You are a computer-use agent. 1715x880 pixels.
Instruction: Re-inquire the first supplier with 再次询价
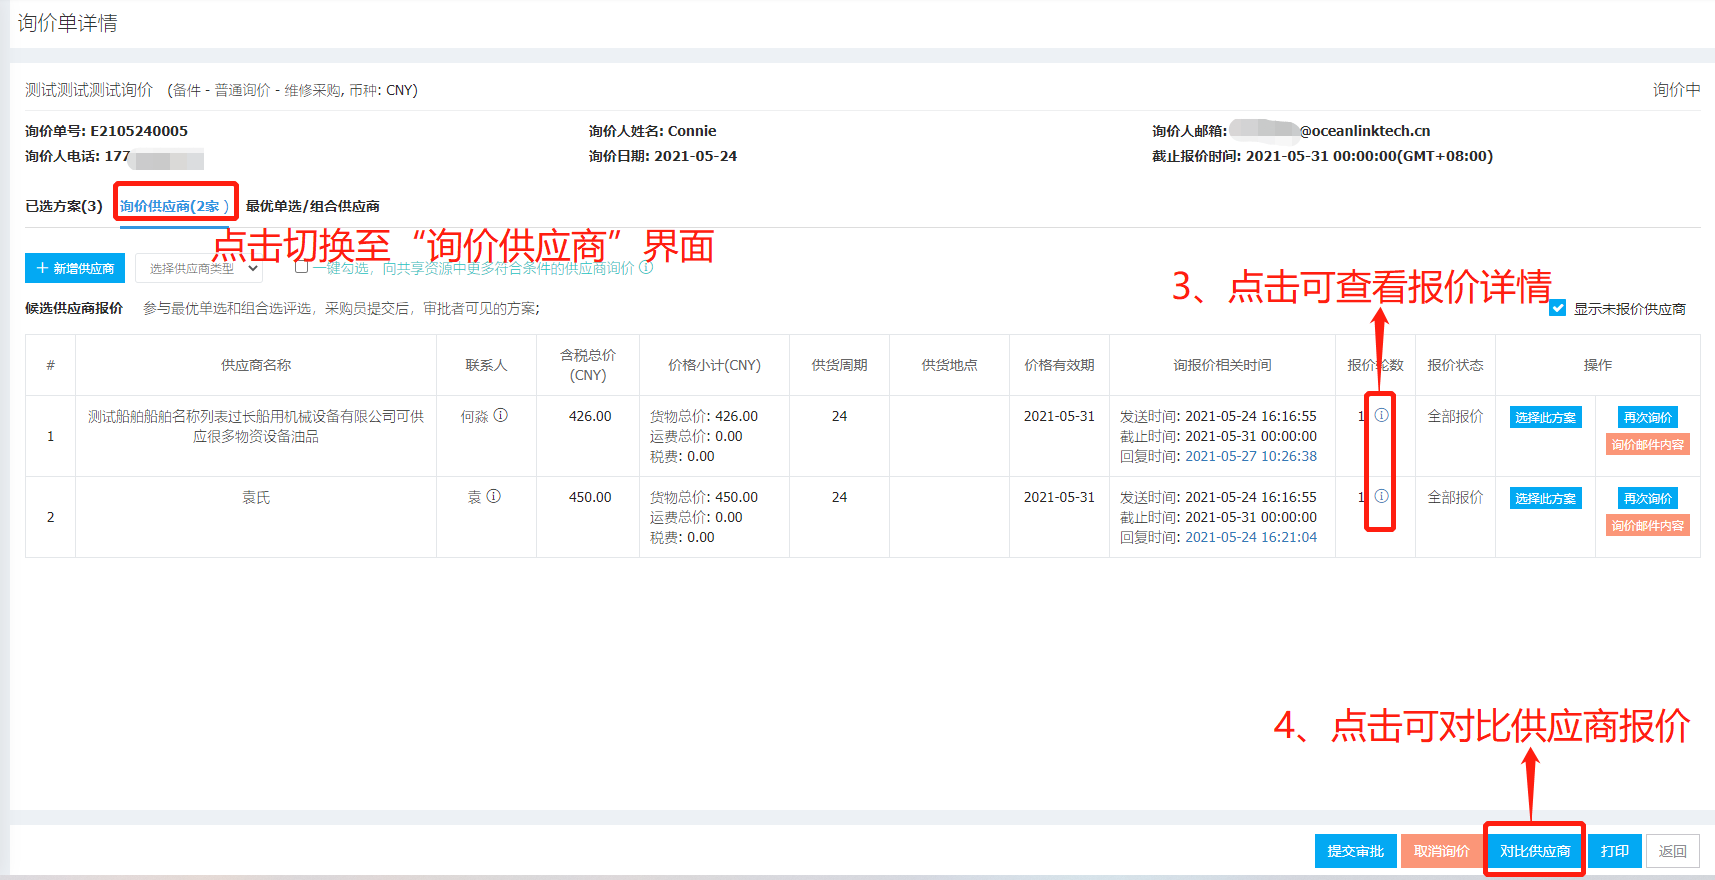(1648, 417)
